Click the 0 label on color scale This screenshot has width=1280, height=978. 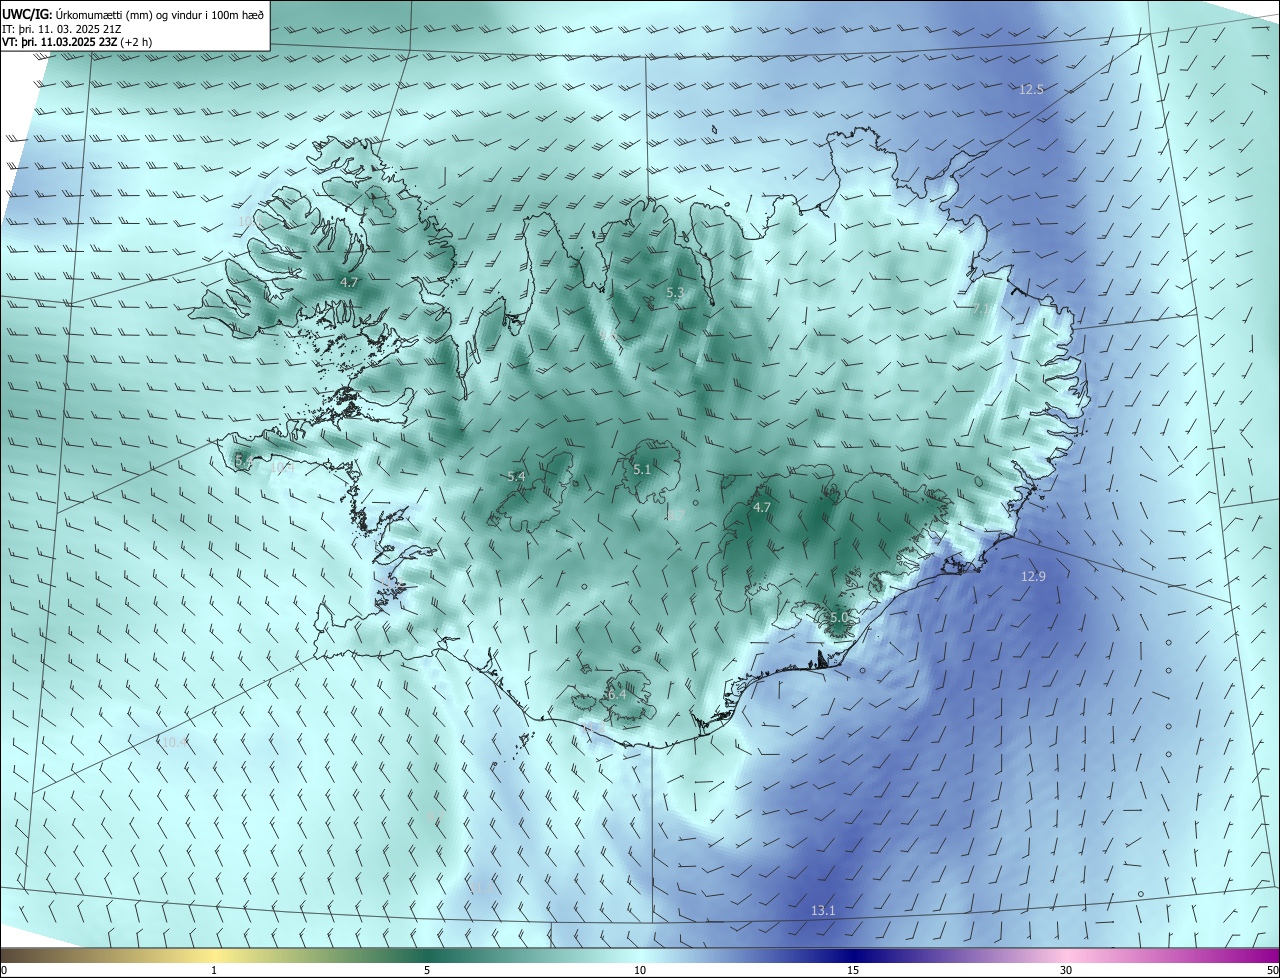pyautogui.click(x=4, y=970)
